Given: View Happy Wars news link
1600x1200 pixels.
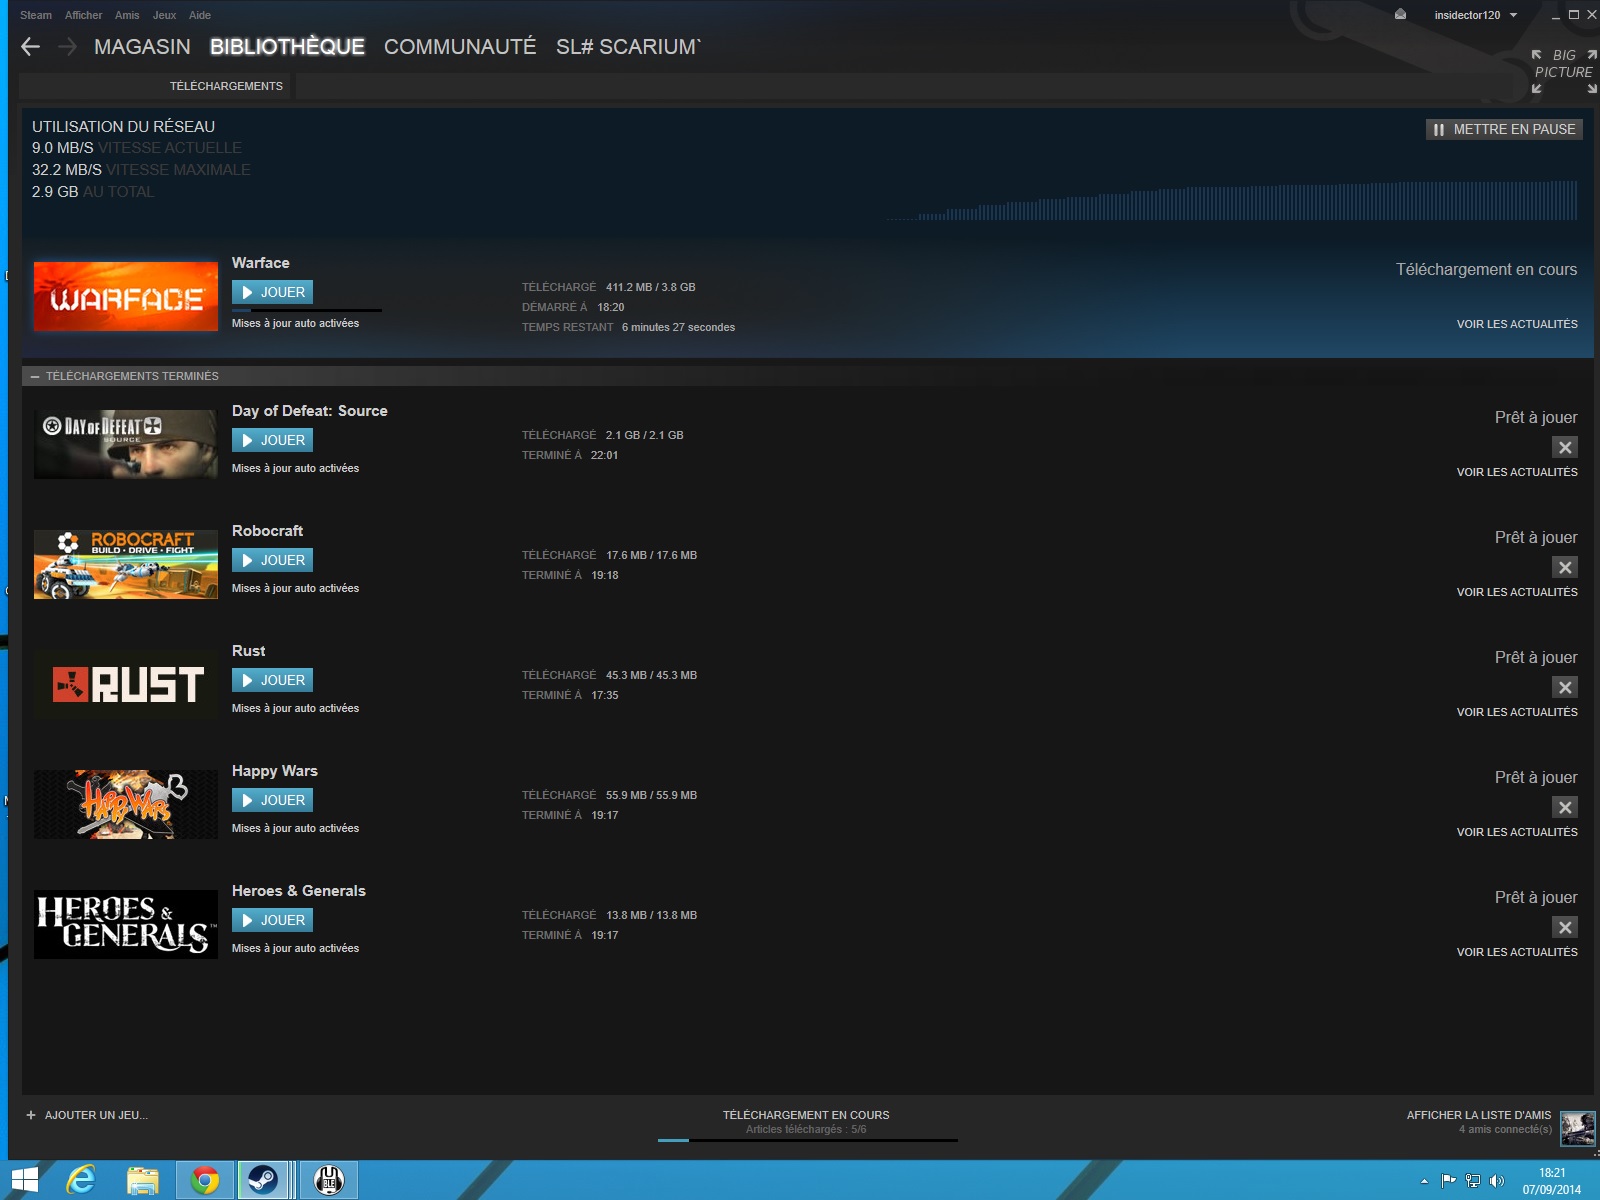Looking at the screenshot, I should 1517,832.
